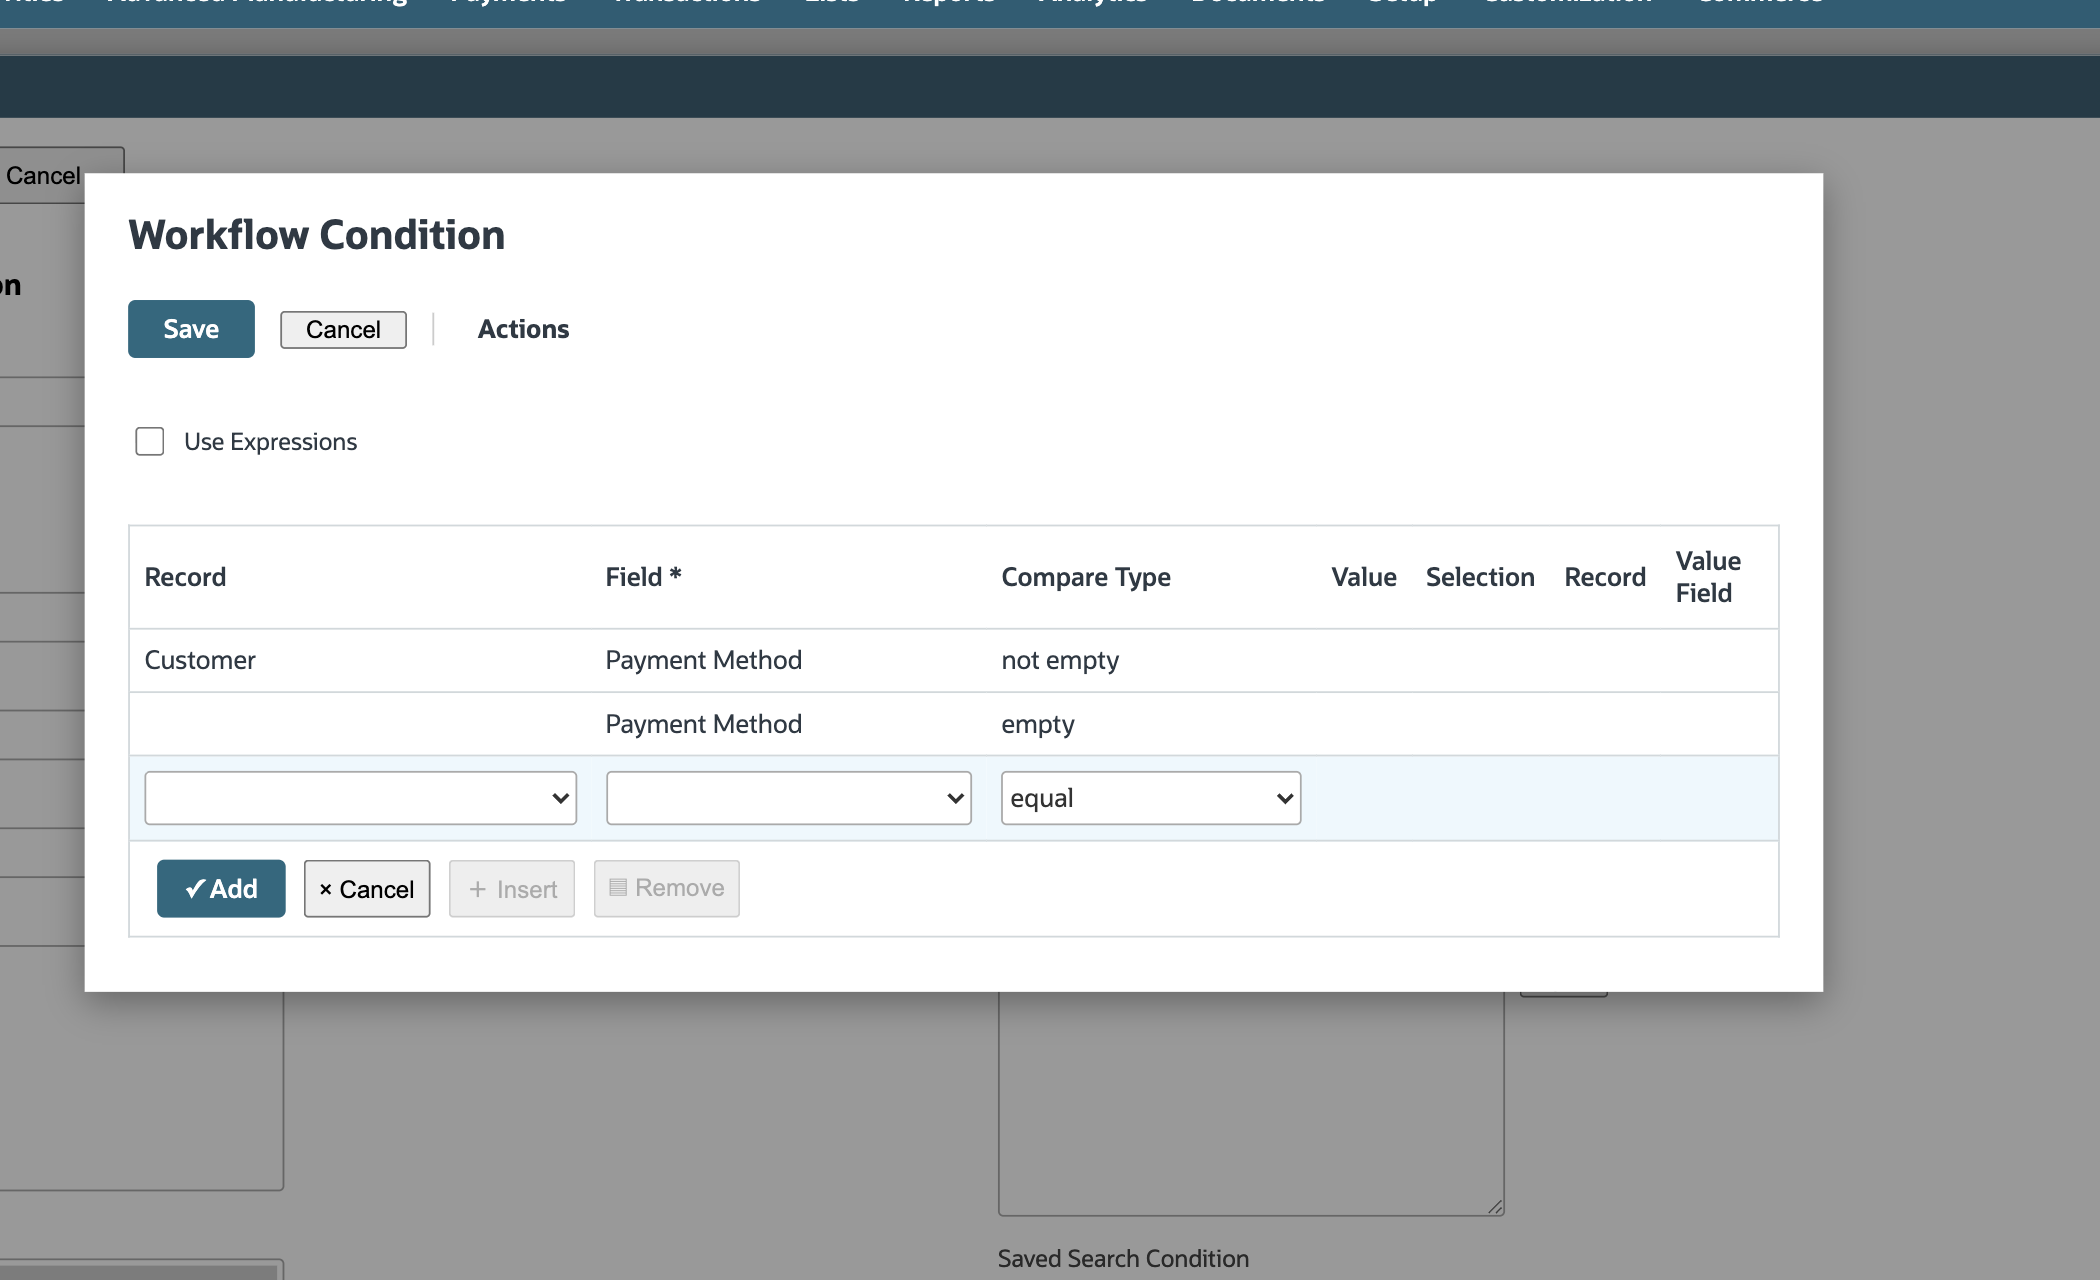Select Payment Method in the second row
2100x1280 pixels.
click(x=703, y=724)
